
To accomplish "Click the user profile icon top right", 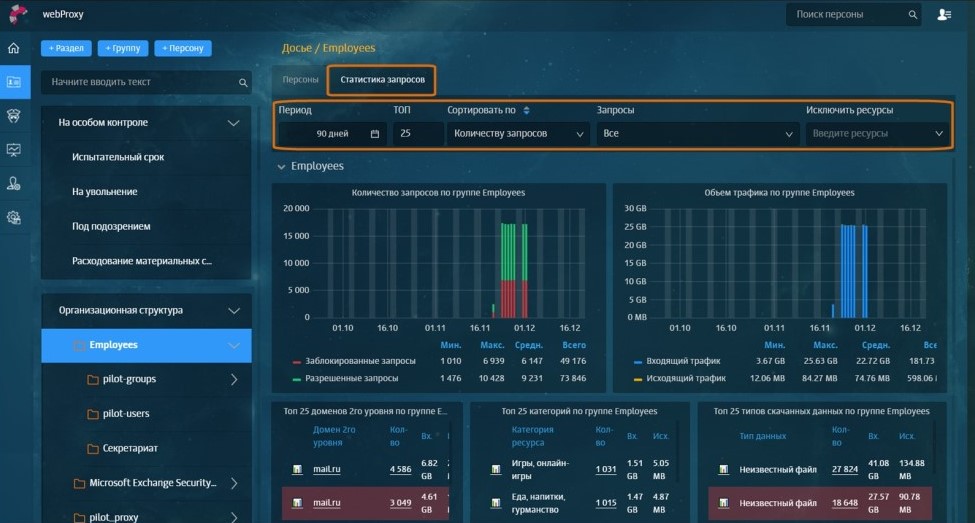I will [x=944, y=15].
